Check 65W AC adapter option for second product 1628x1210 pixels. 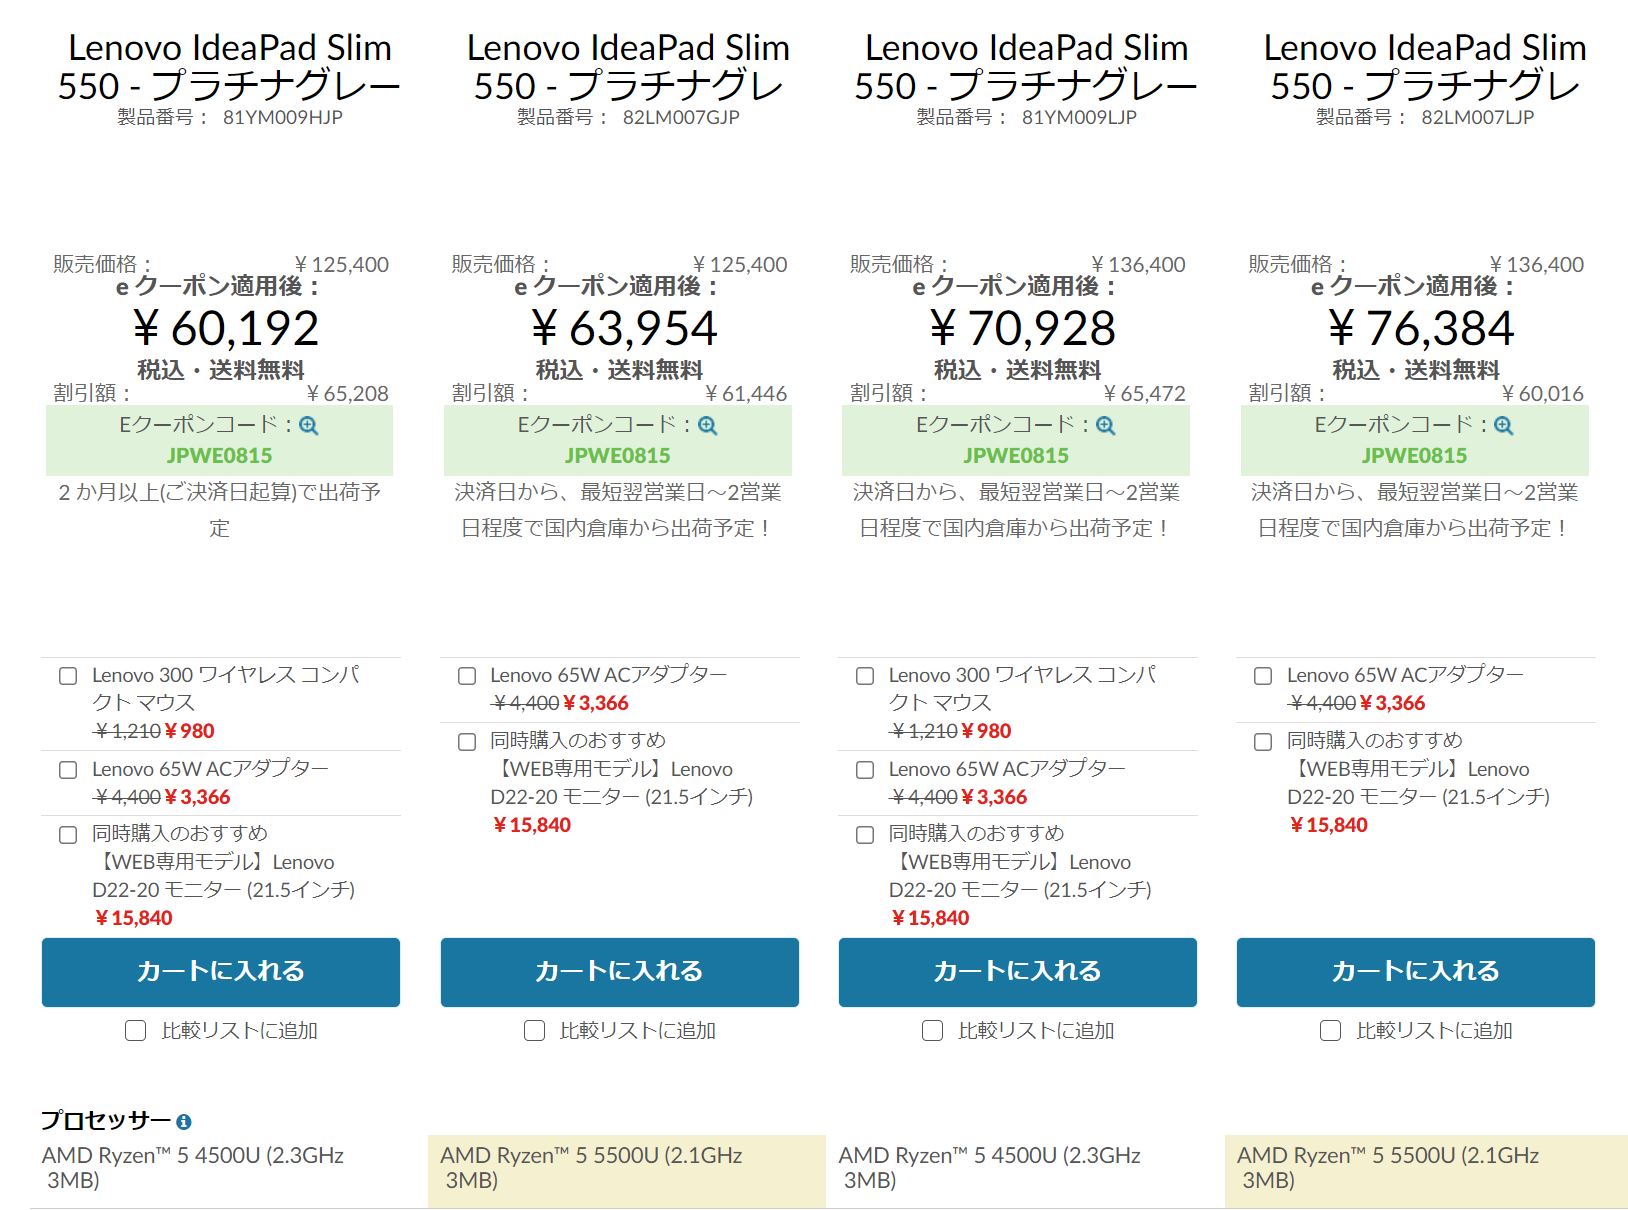coord(467,676)
